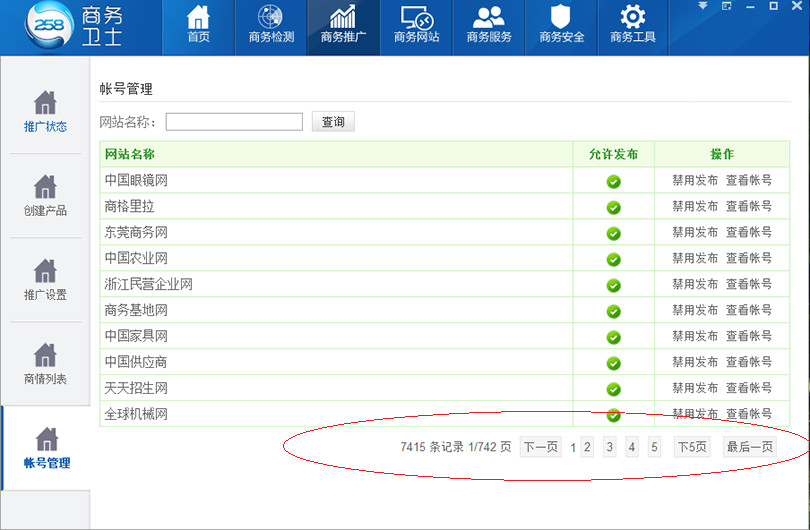Open 推广设置 in sidebar
This screenshot has height=530, width=810.
(45, 280)
